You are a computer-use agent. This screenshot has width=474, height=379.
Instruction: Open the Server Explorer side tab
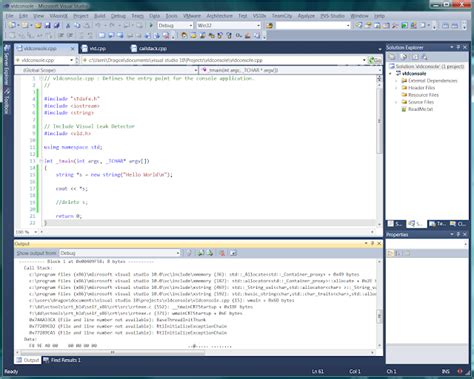point(6,65)
